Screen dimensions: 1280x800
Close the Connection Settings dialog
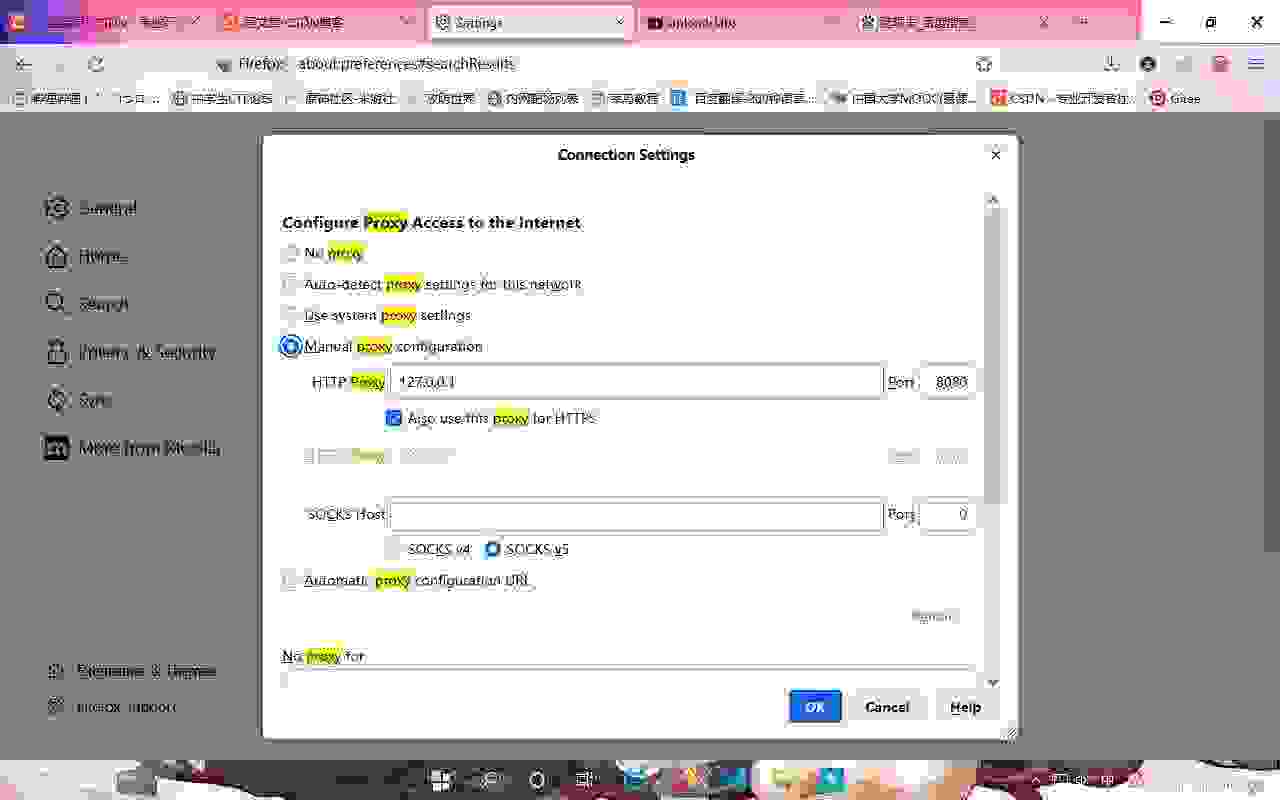[x=995, y=154]
